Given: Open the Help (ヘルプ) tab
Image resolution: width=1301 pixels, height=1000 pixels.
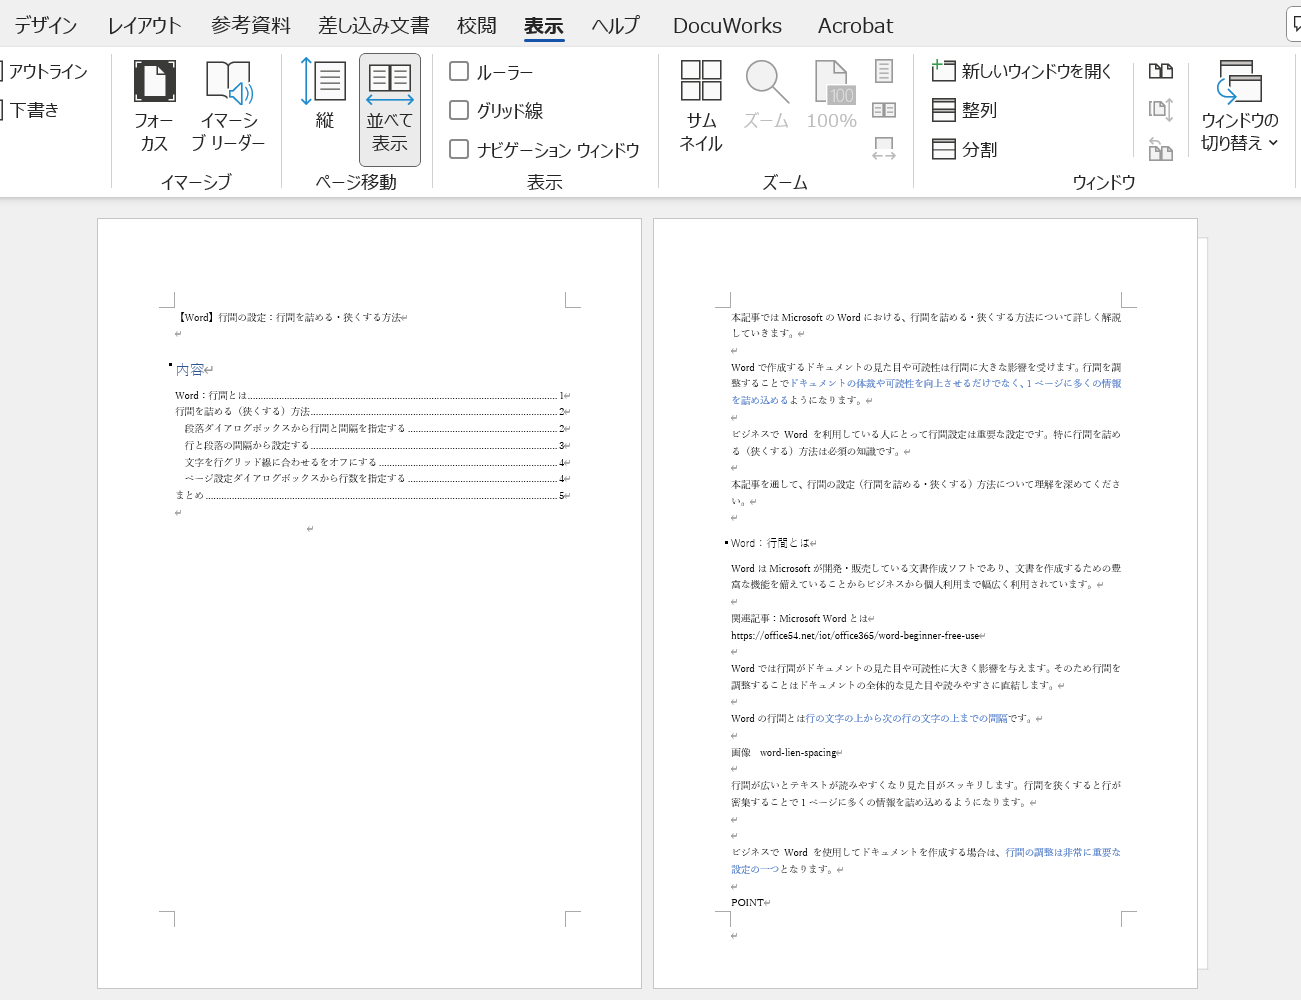Looking at the screenshot, I should 615,25.
